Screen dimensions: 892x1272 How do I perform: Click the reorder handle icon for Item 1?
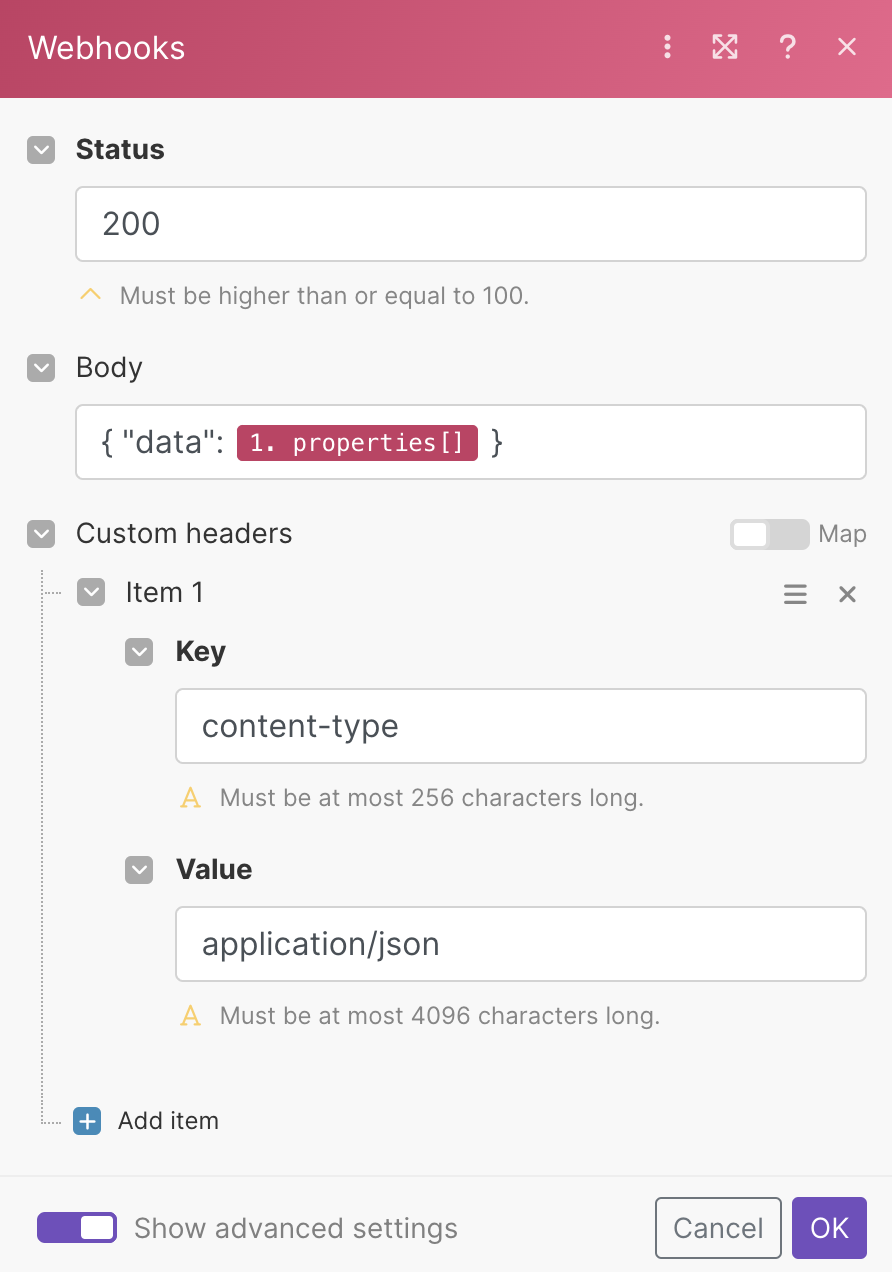pyautogui.click(x=795, y=594)
